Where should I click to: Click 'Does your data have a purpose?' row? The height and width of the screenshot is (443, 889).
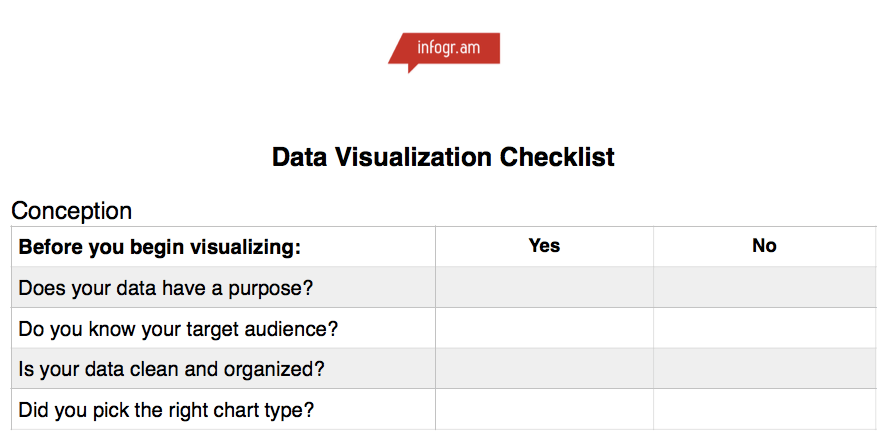pyautogui.click(x=223, y=287)
